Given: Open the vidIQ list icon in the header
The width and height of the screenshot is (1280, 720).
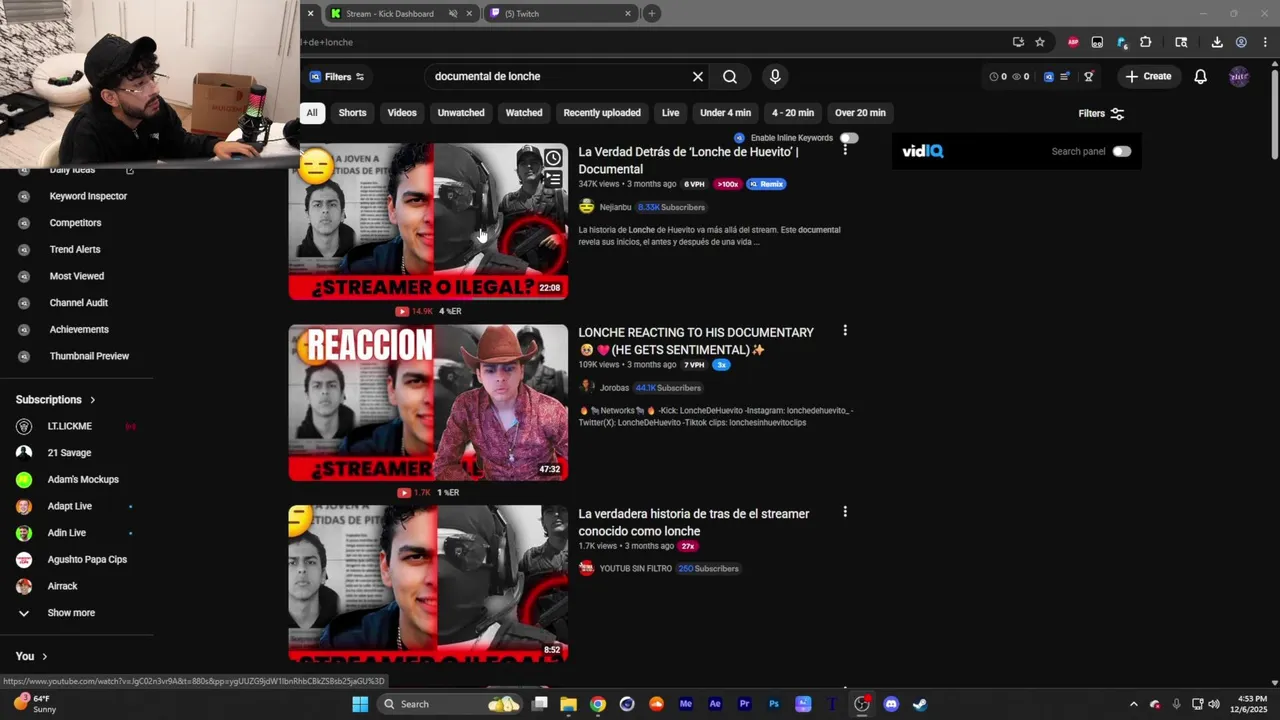Looking at the screenshot, I should [x=1065, y=77].
